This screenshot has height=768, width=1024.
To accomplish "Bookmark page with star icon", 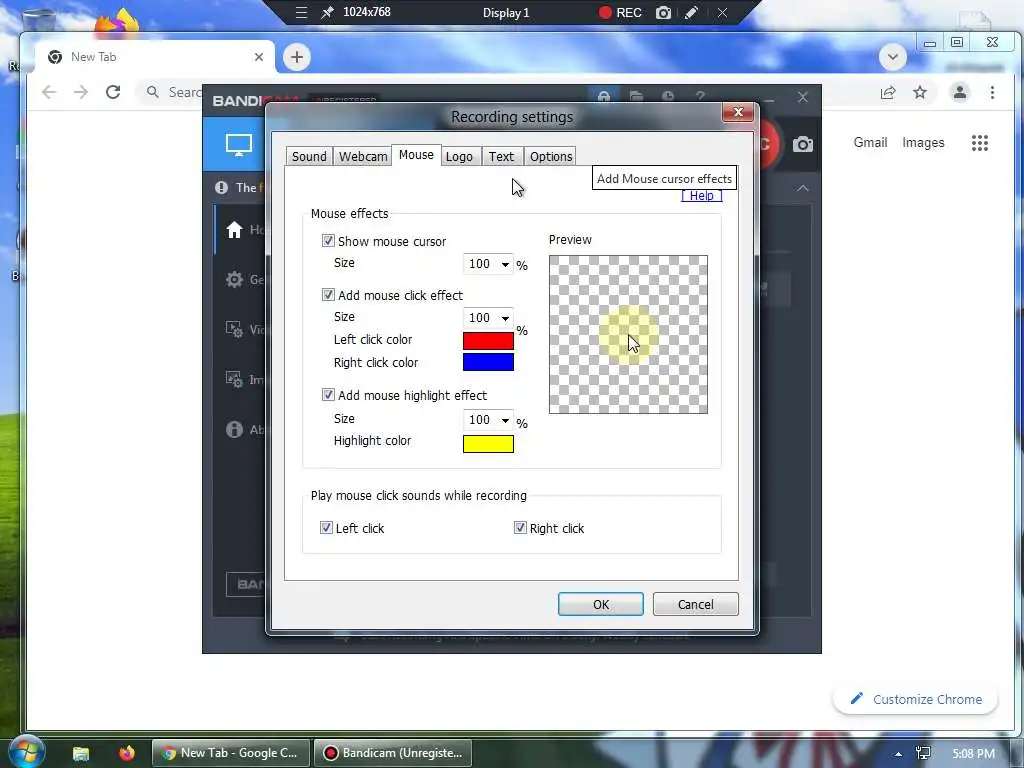I will [x=920, y=92].
